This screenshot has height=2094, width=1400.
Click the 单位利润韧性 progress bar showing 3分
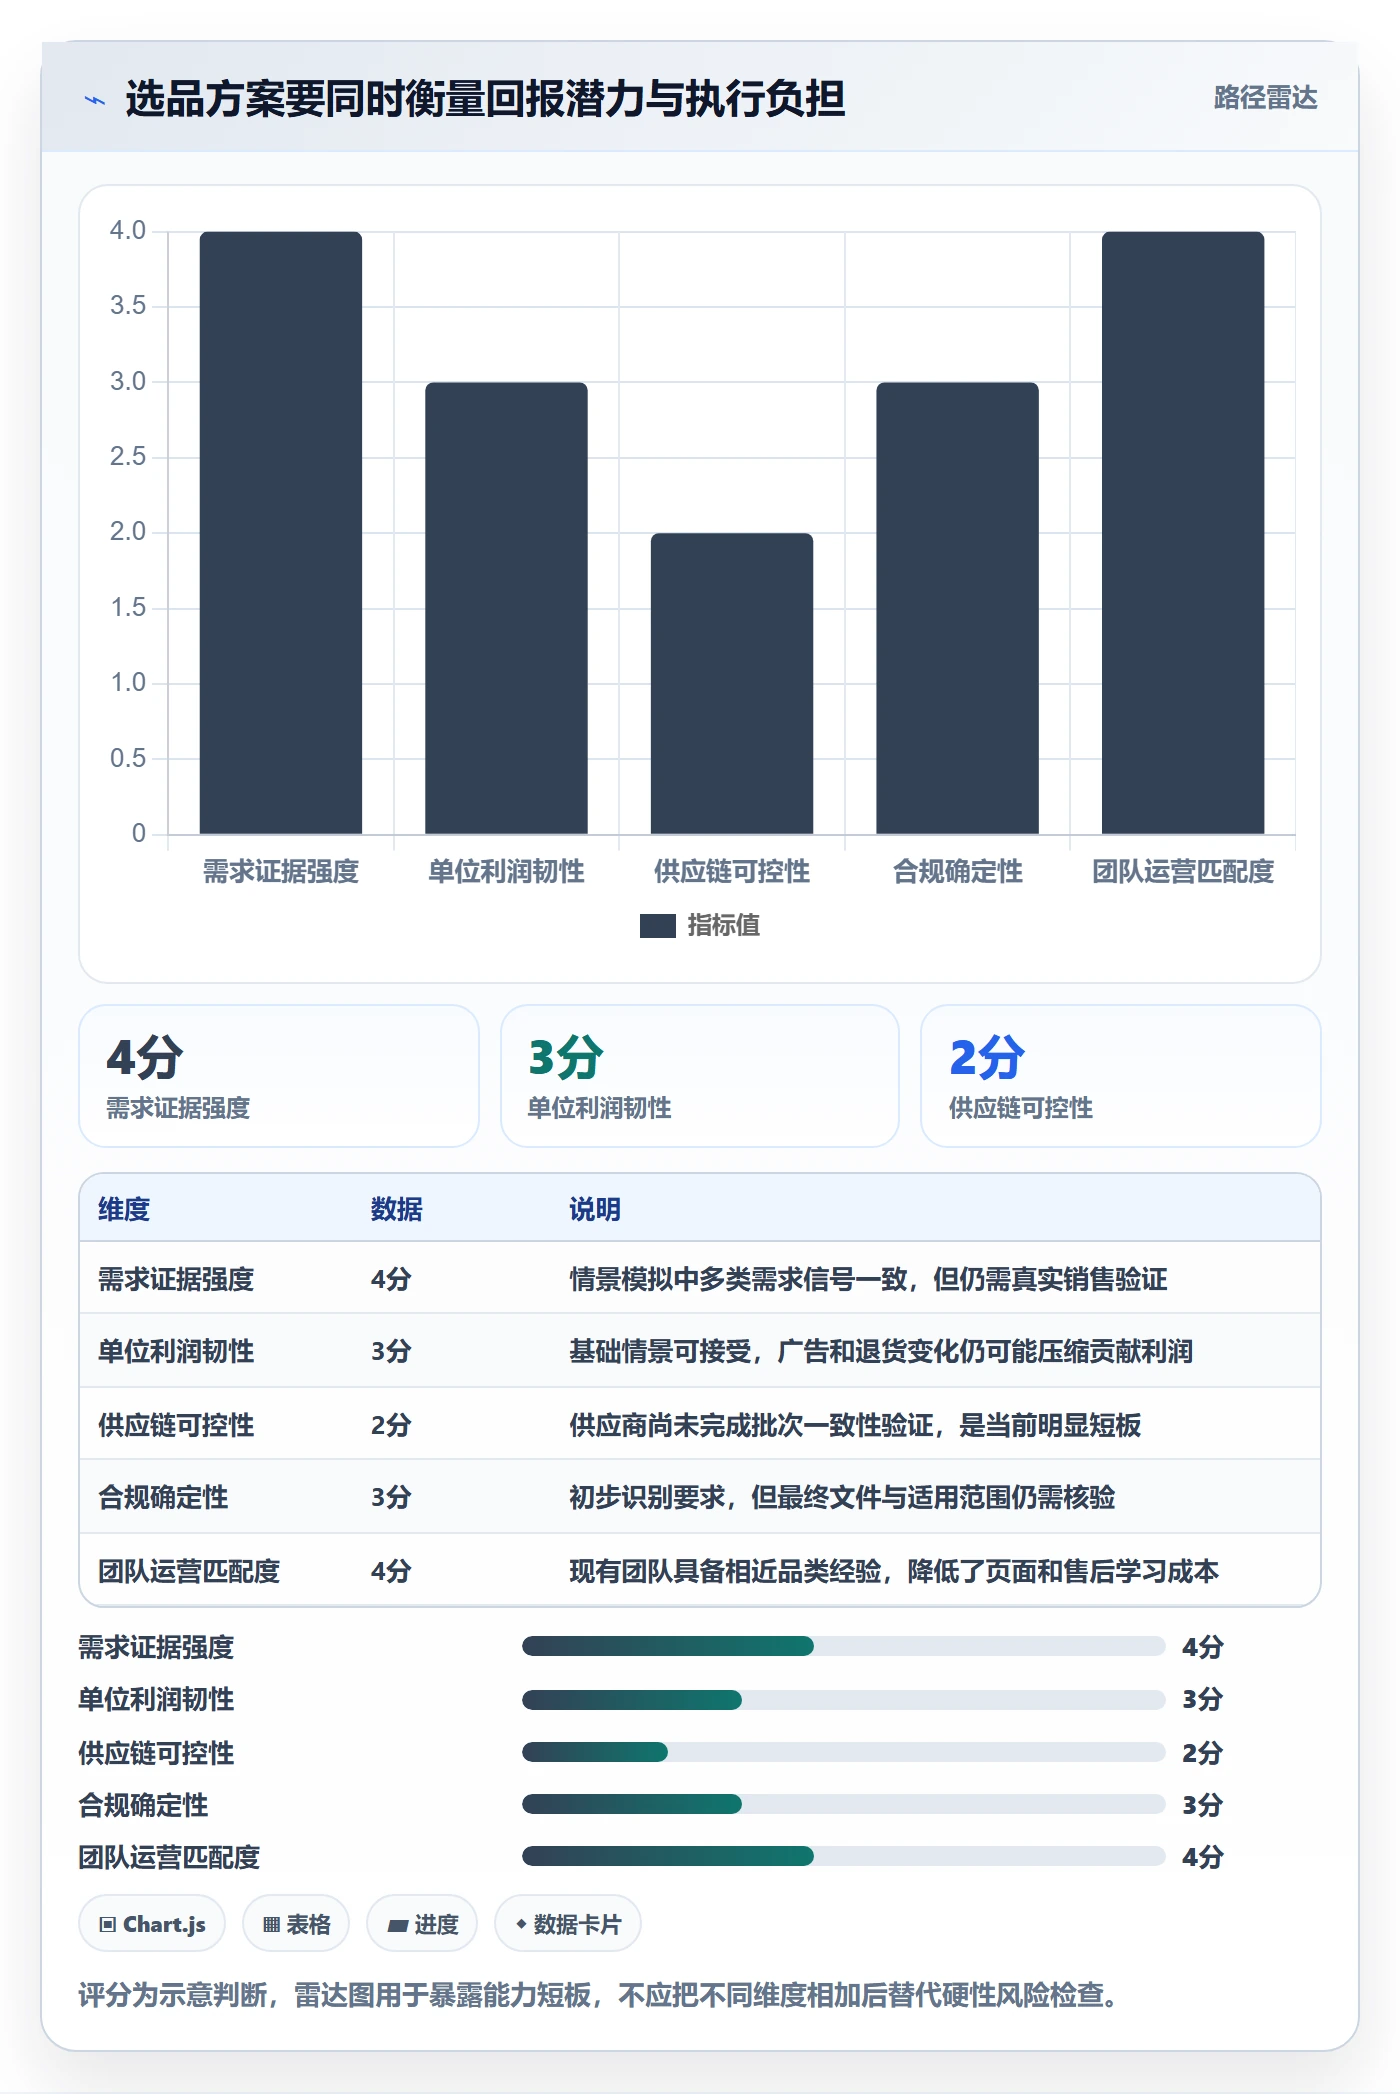844,1699
